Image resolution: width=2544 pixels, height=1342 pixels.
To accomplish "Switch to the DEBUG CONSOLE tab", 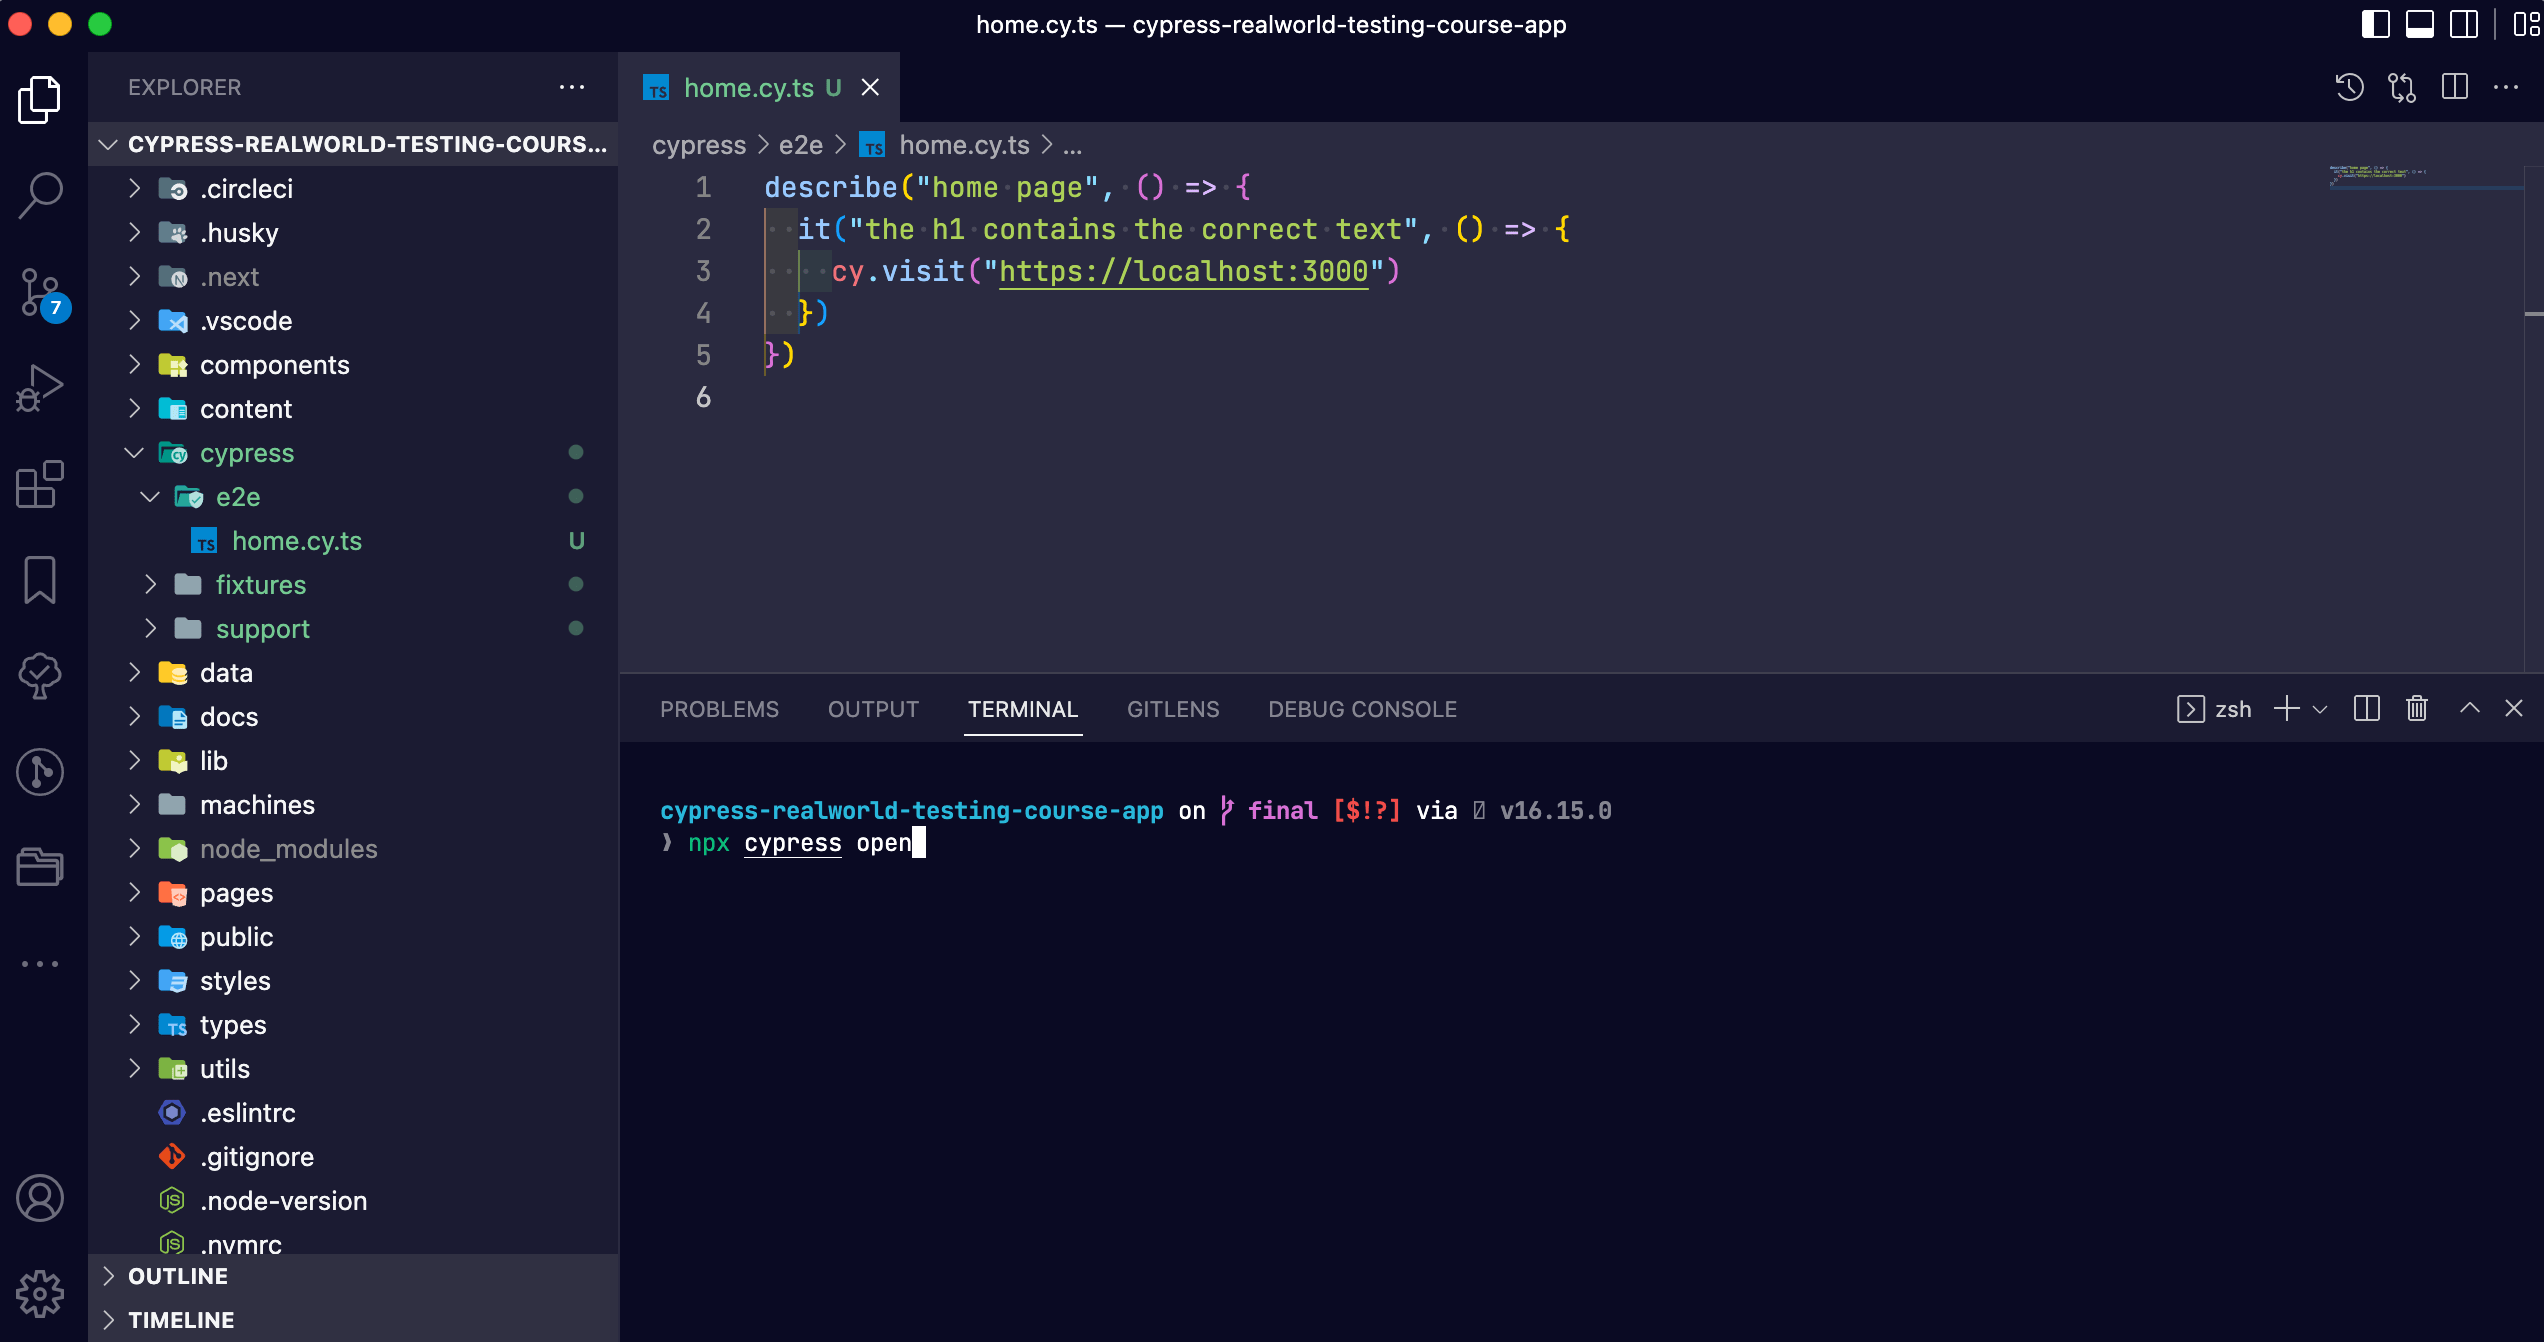I will click(x=1362, y=708).
